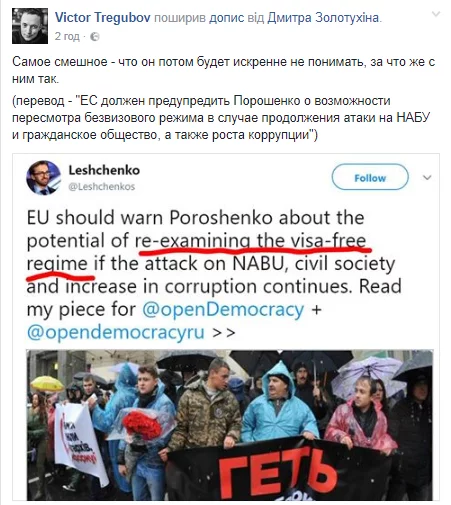Viewport: 451px width, 505px height.
Task: Open the Leshchenko round avatar
Action: 43,178
